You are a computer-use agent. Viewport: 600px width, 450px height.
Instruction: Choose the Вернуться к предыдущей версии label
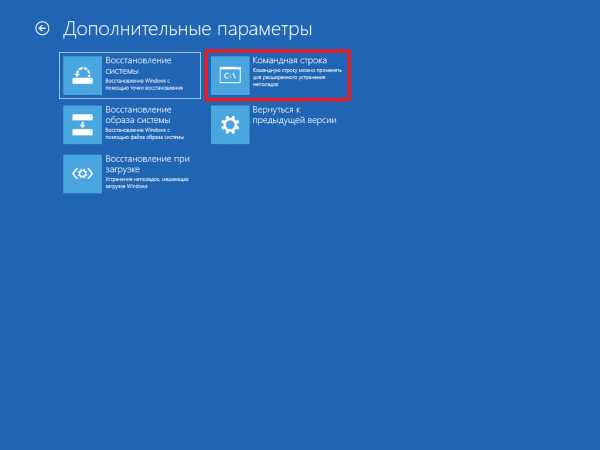pyautogui.click(x=294, y=115)
